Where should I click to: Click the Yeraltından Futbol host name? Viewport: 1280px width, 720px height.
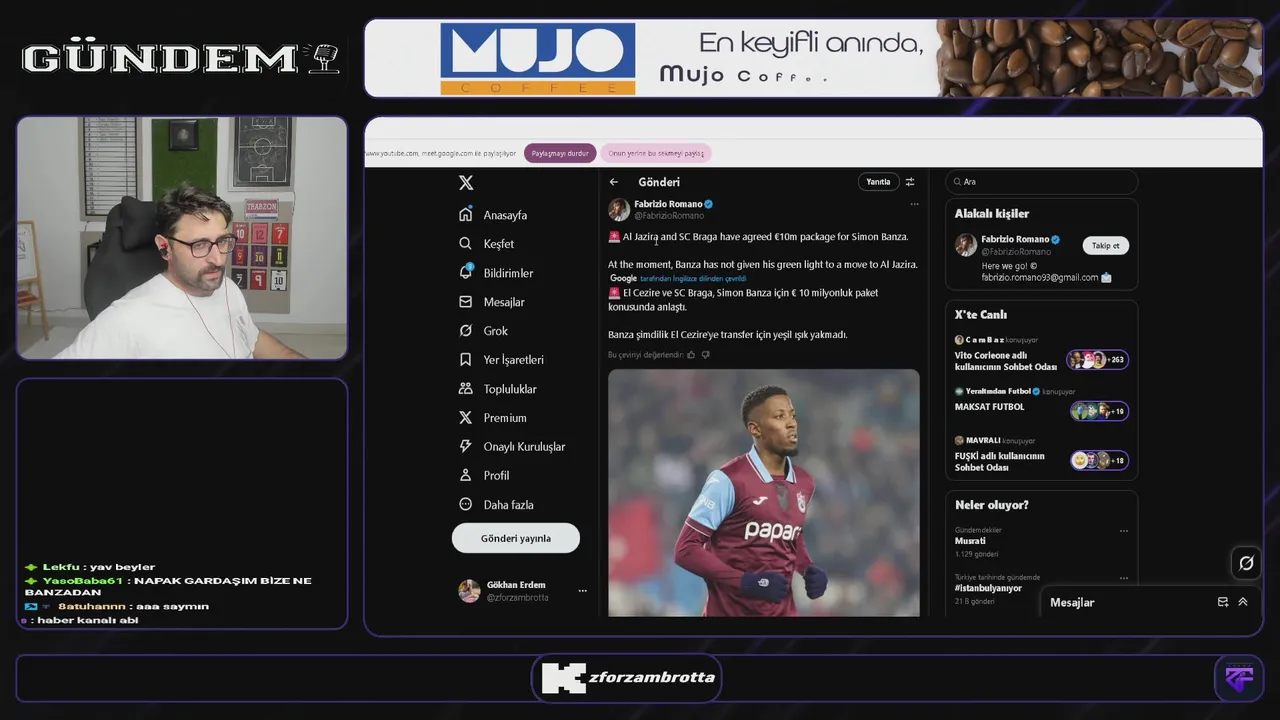(998, 391)
